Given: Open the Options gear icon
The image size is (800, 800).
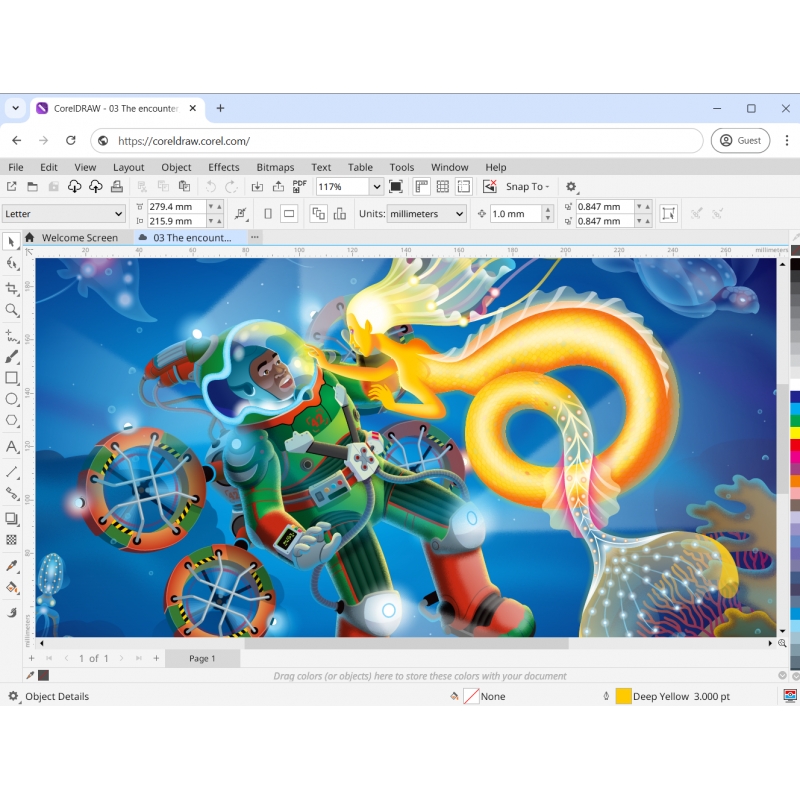Looking at the screenshot, I should click(x=571, y=187).
